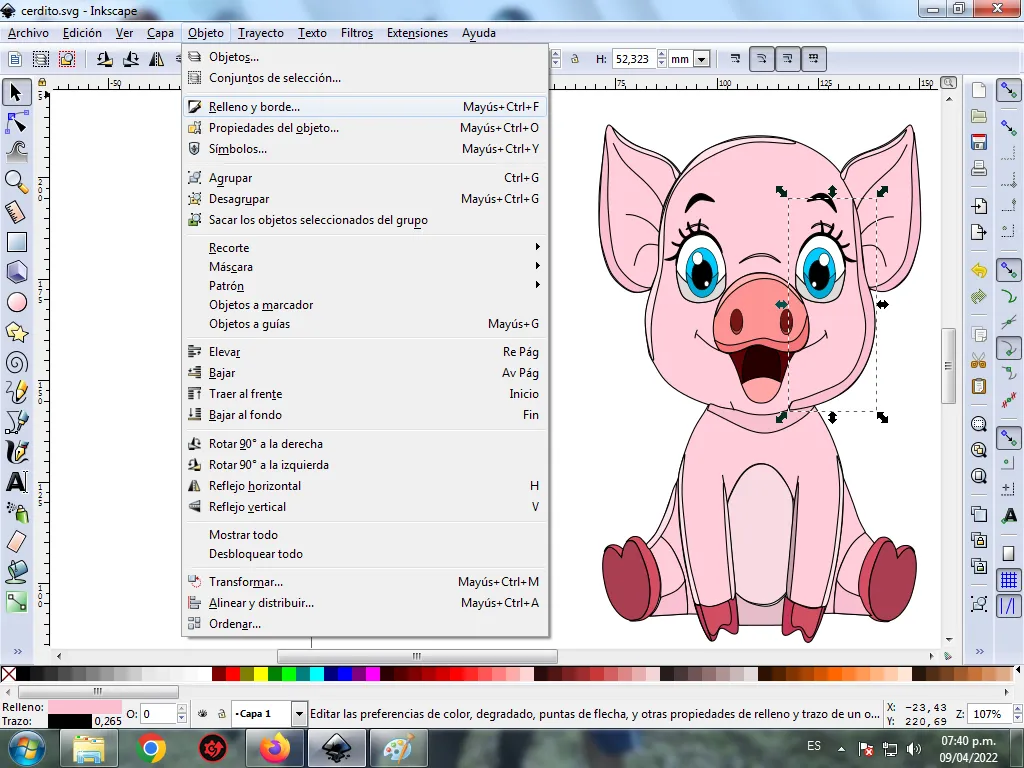Click Rotate 90° counter-clockwise toolbar icon
This screenshot has height=768, width=1024.
pos(104,59)
